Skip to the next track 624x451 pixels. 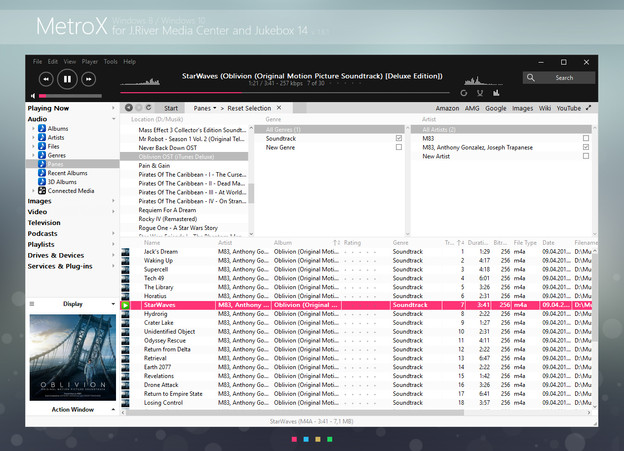[x=88, y=79]
